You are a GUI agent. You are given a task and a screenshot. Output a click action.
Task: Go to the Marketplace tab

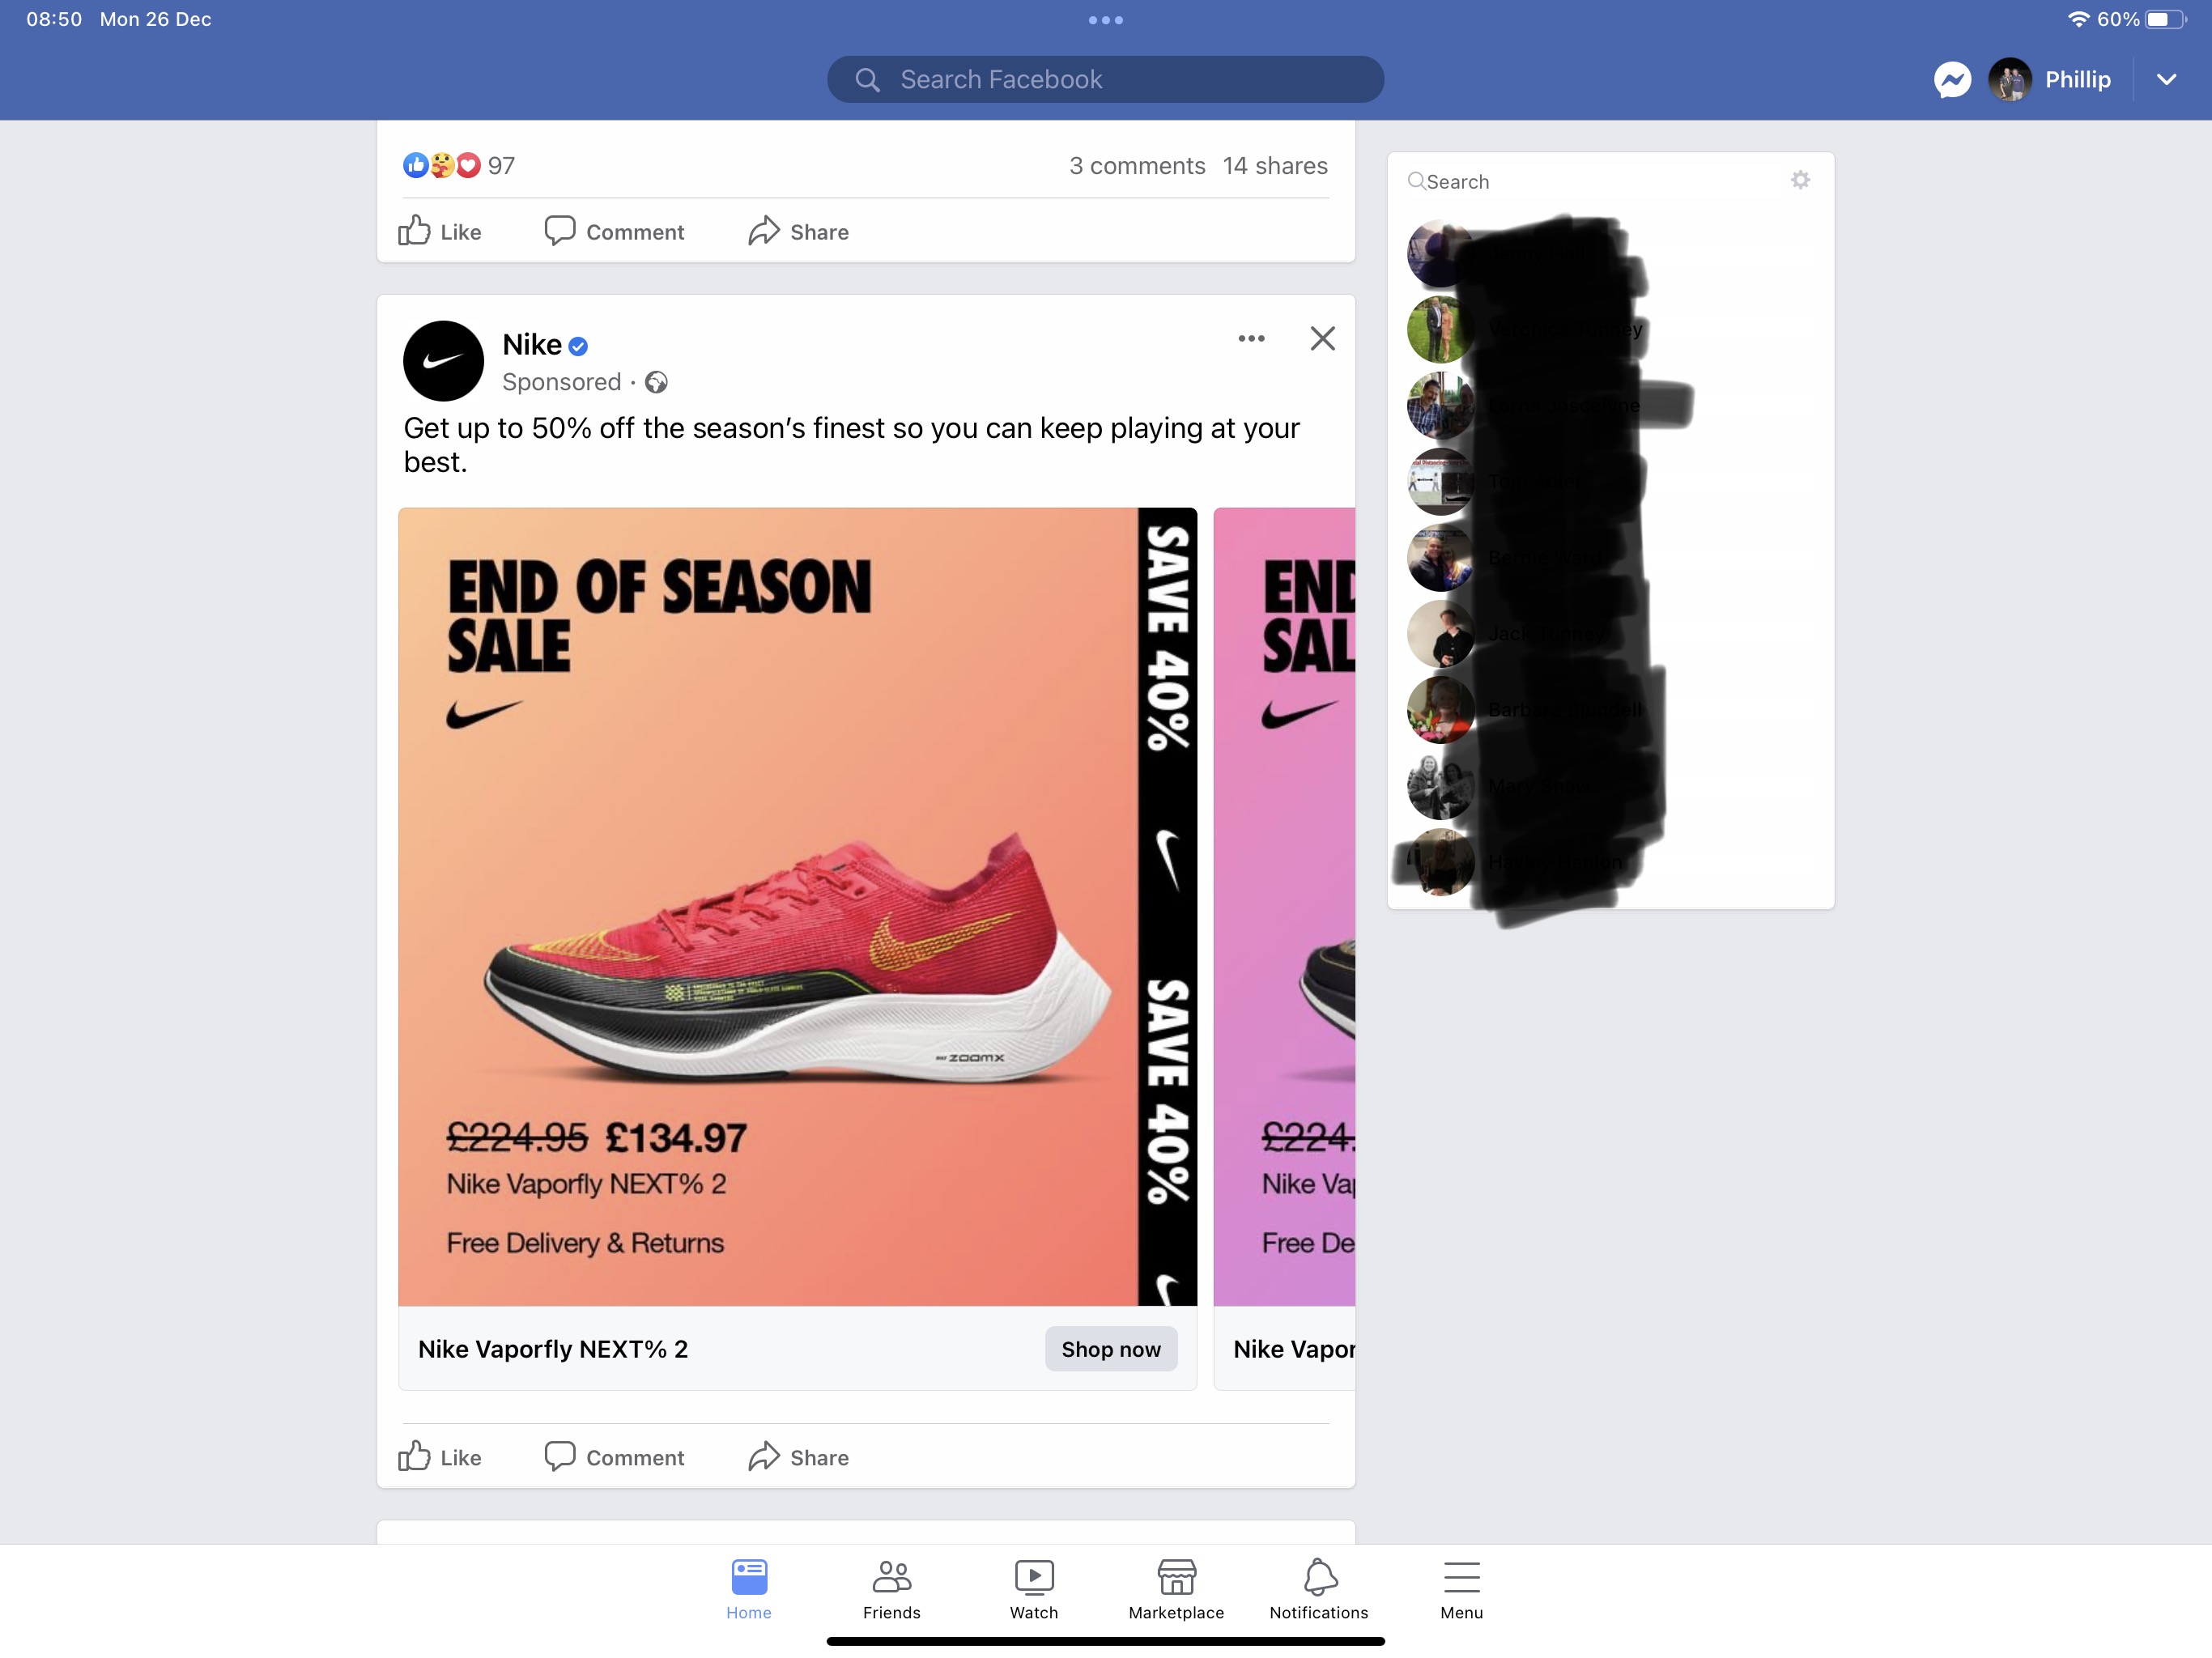1176,1590
